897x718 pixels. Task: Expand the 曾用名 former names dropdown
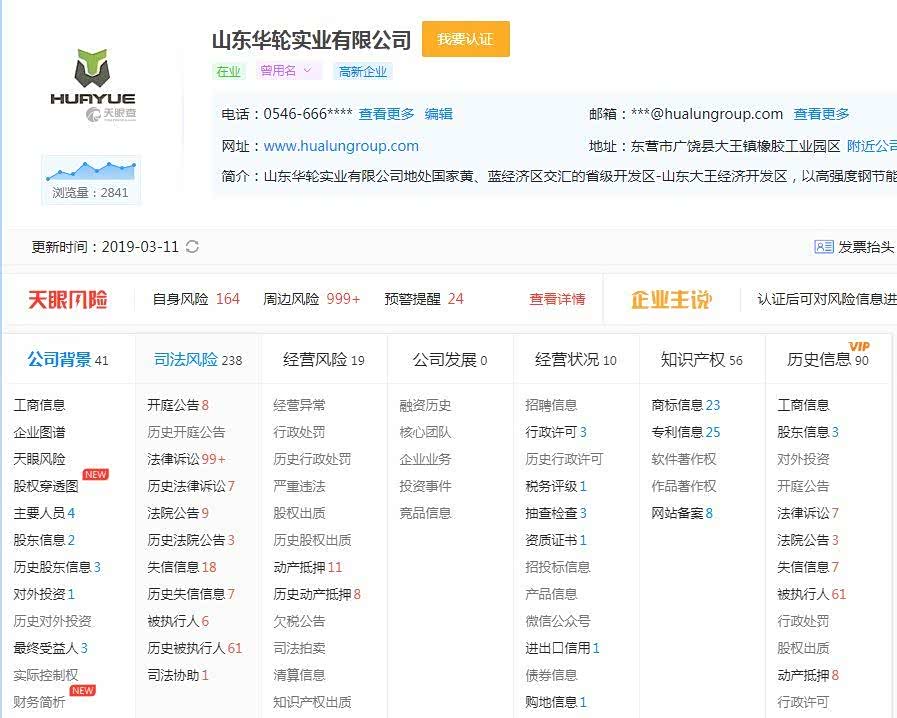[x=288, y=71]
